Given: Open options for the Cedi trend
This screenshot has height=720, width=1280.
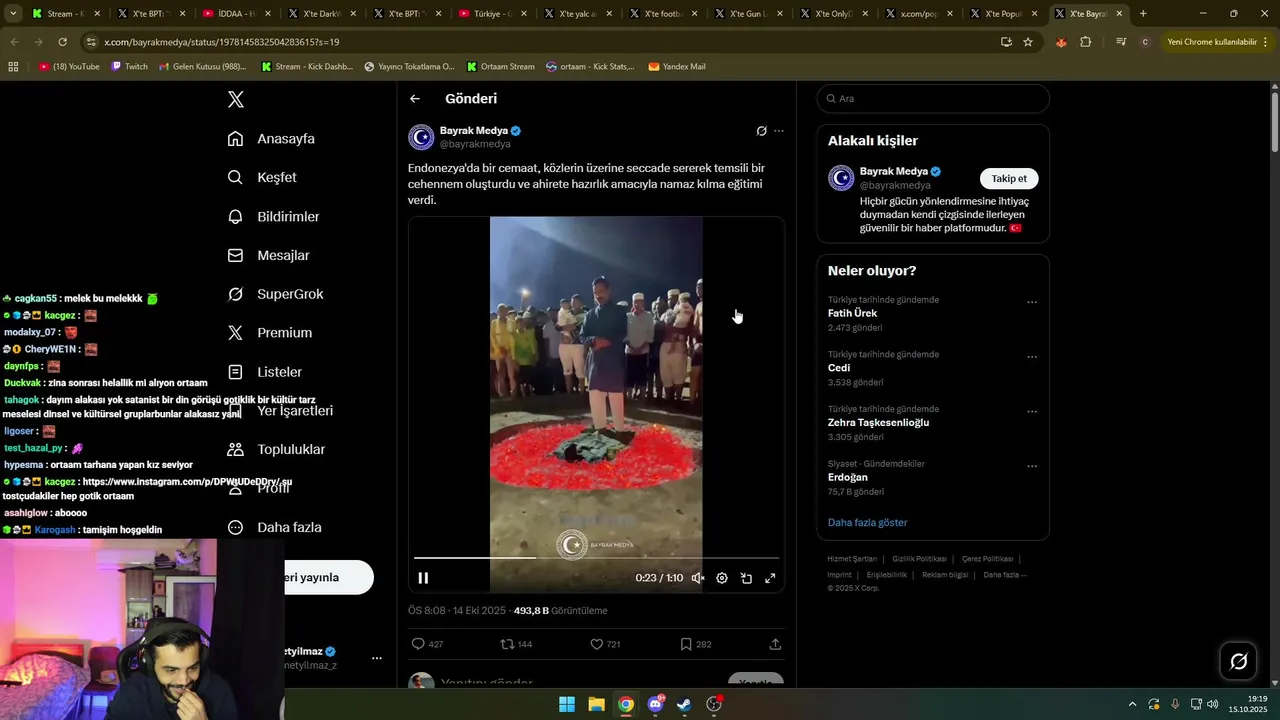Looking at the screenshot, I should point(1032,357).
